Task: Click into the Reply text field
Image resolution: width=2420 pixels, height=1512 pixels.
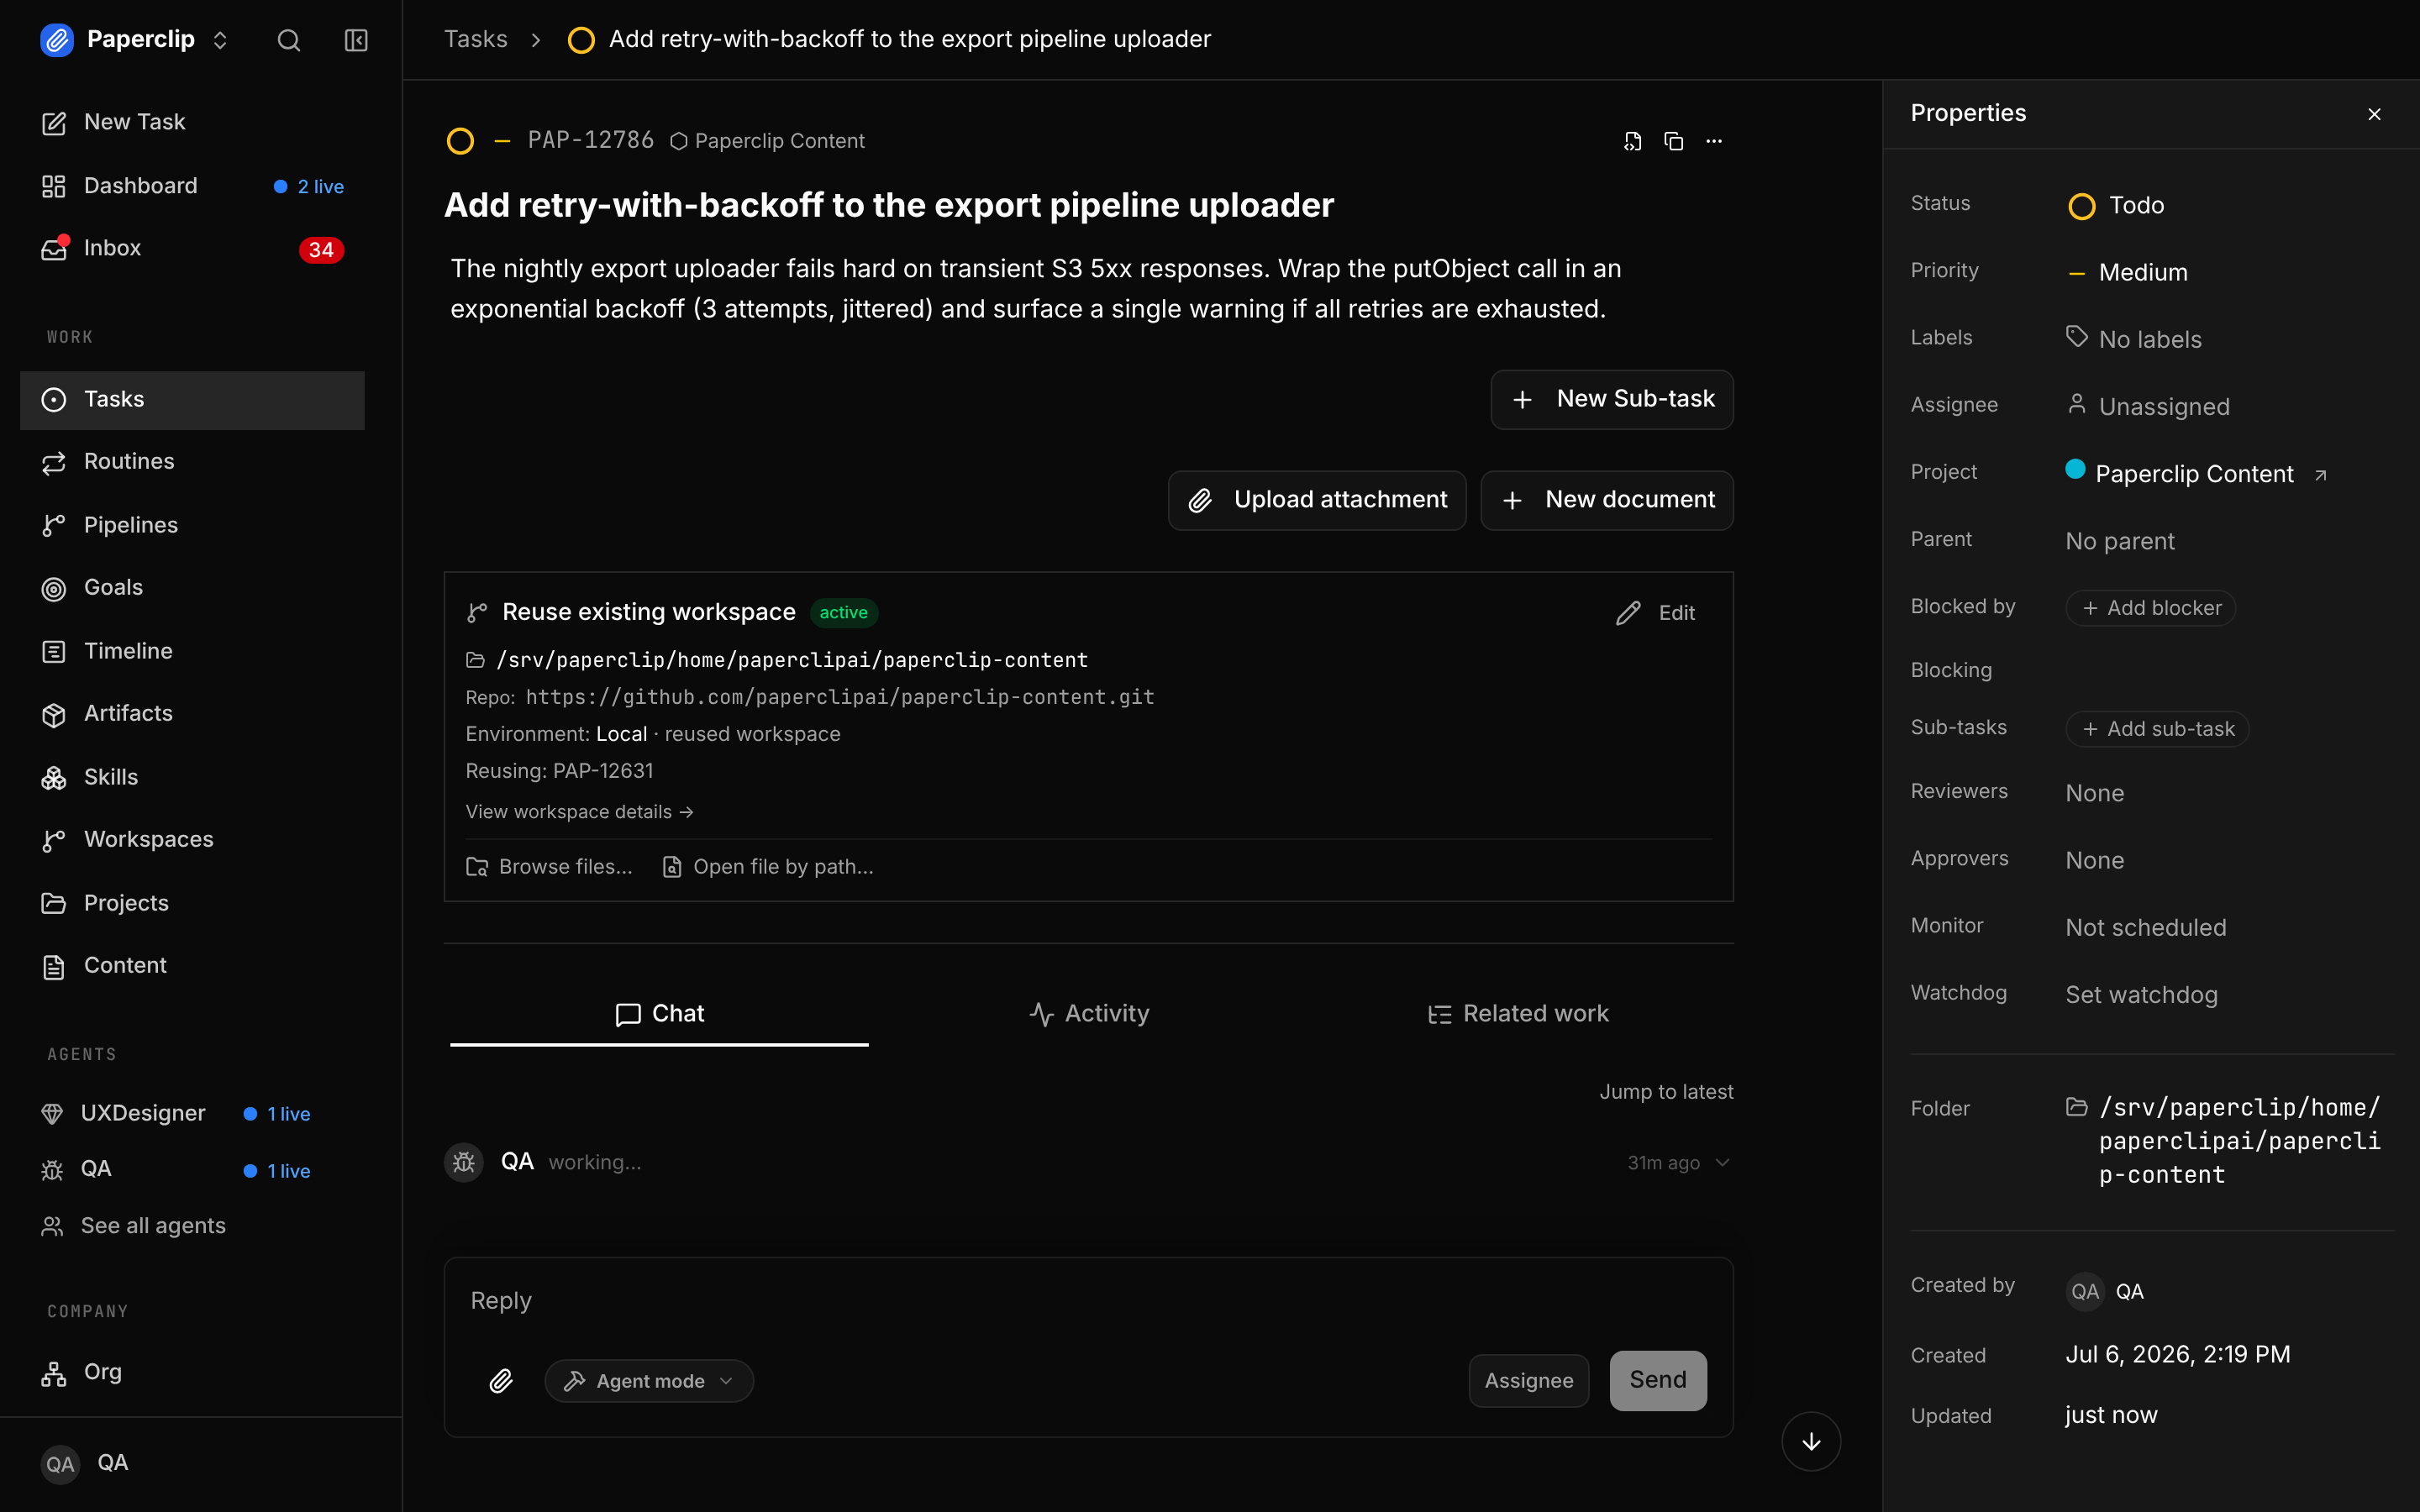Action: 1088,1301
